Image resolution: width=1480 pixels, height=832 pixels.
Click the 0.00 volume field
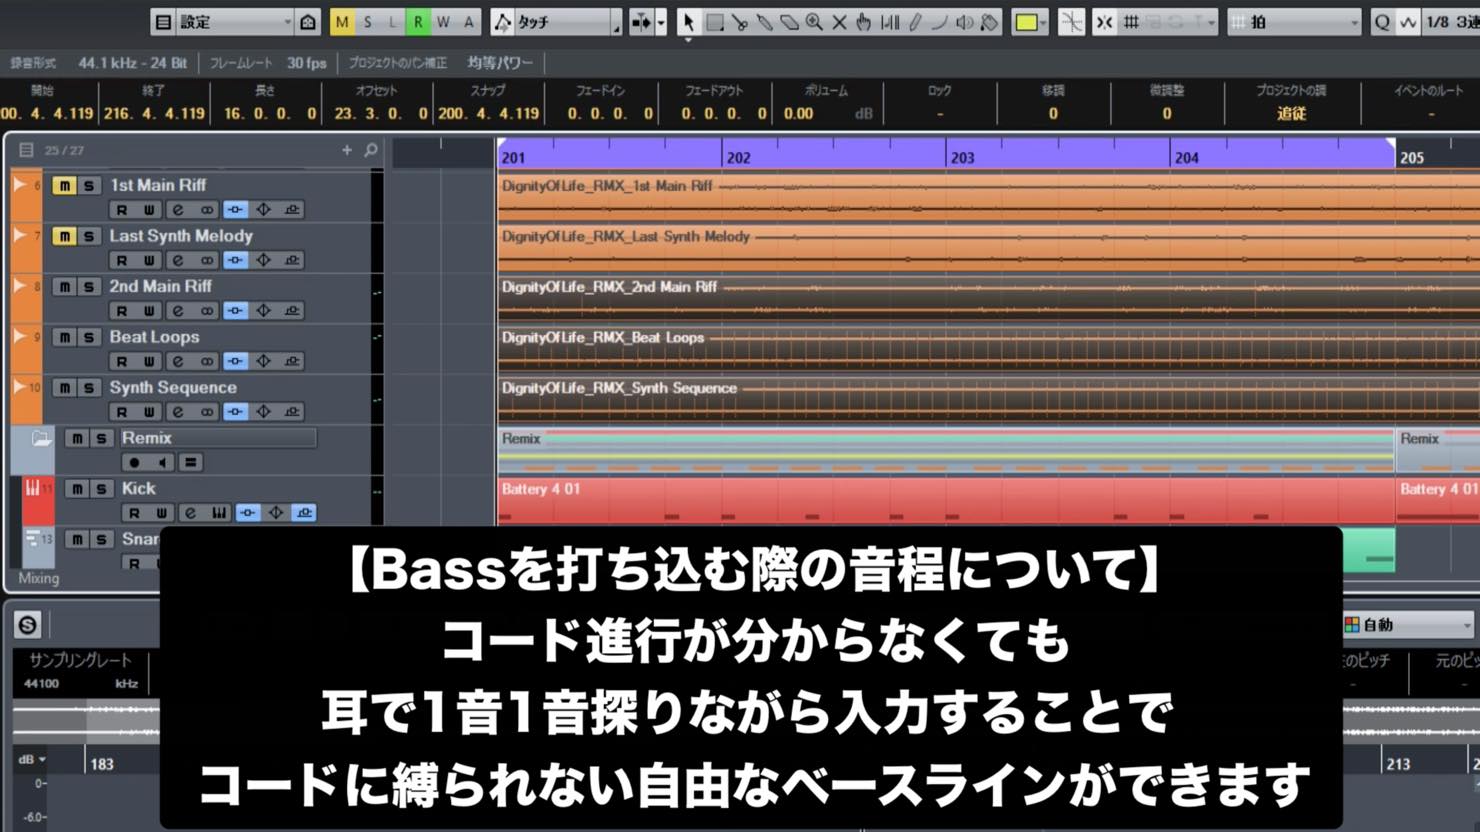798,114
